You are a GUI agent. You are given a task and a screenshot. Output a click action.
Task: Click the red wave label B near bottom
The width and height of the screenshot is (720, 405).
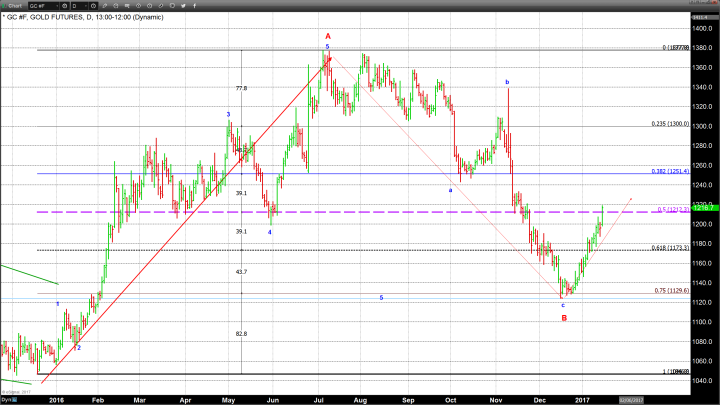click(564, 317)
